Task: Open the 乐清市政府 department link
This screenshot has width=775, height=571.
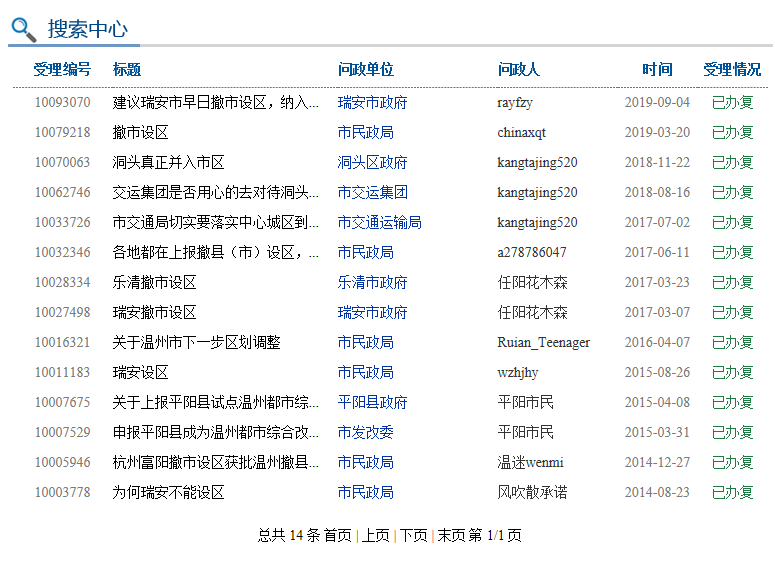Action: click(x=372, y=282)
